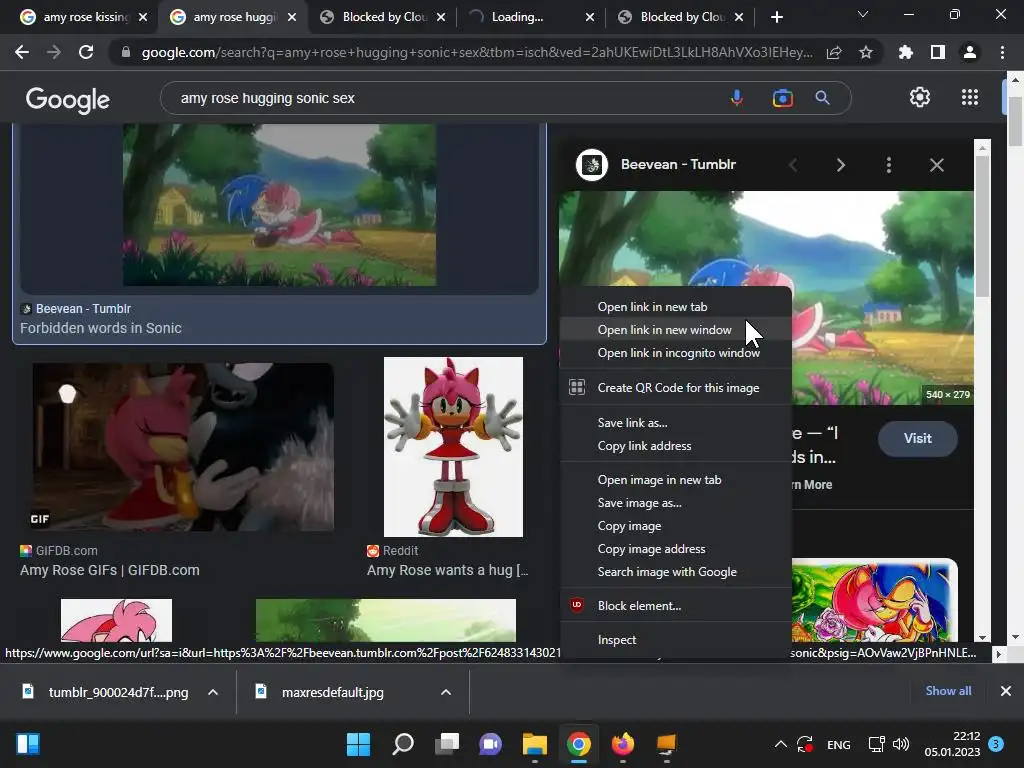Click the page vertical scrollbar thumb
This screenshot has height=768, width=1024.
pyautogui.click(x=1015, y=121)
